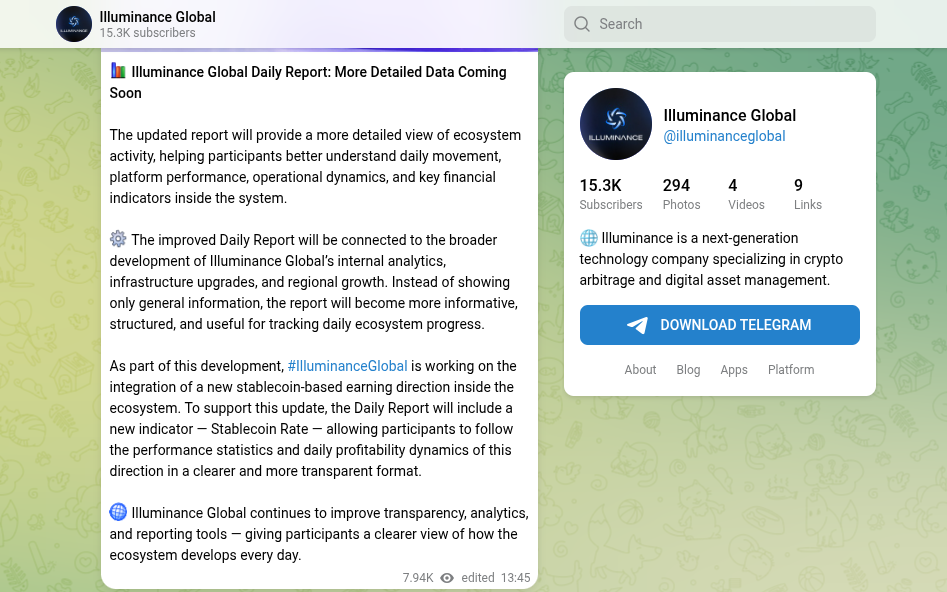Click the paper plane icon on Download button
The width and height of the screenshot is (947, 592).
coord(637,325)
